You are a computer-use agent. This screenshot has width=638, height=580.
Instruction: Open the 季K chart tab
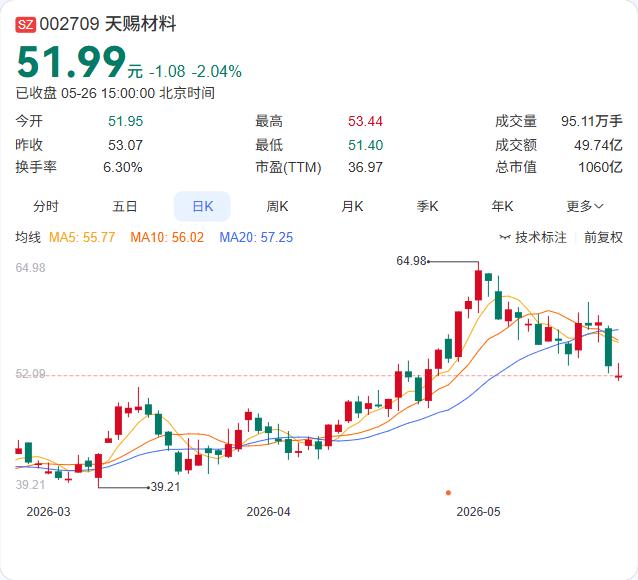[x=427, y=206]
